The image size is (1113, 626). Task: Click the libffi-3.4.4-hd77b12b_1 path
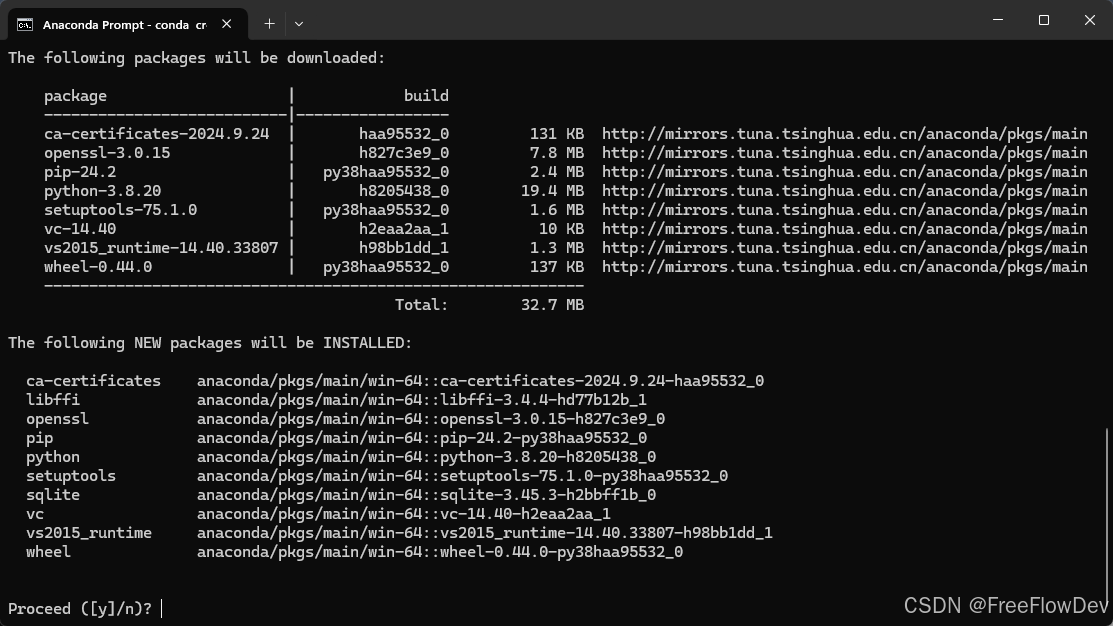pos(422,400)
